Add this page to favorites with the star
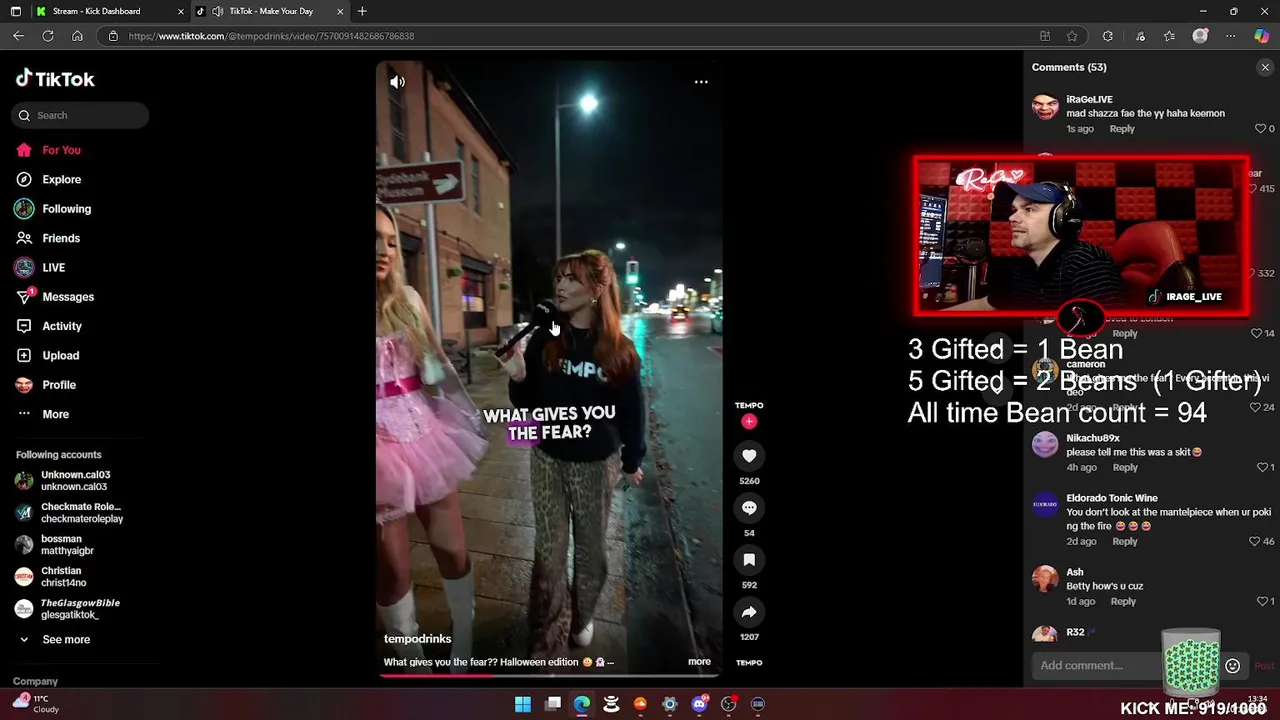 [1072, 36]
